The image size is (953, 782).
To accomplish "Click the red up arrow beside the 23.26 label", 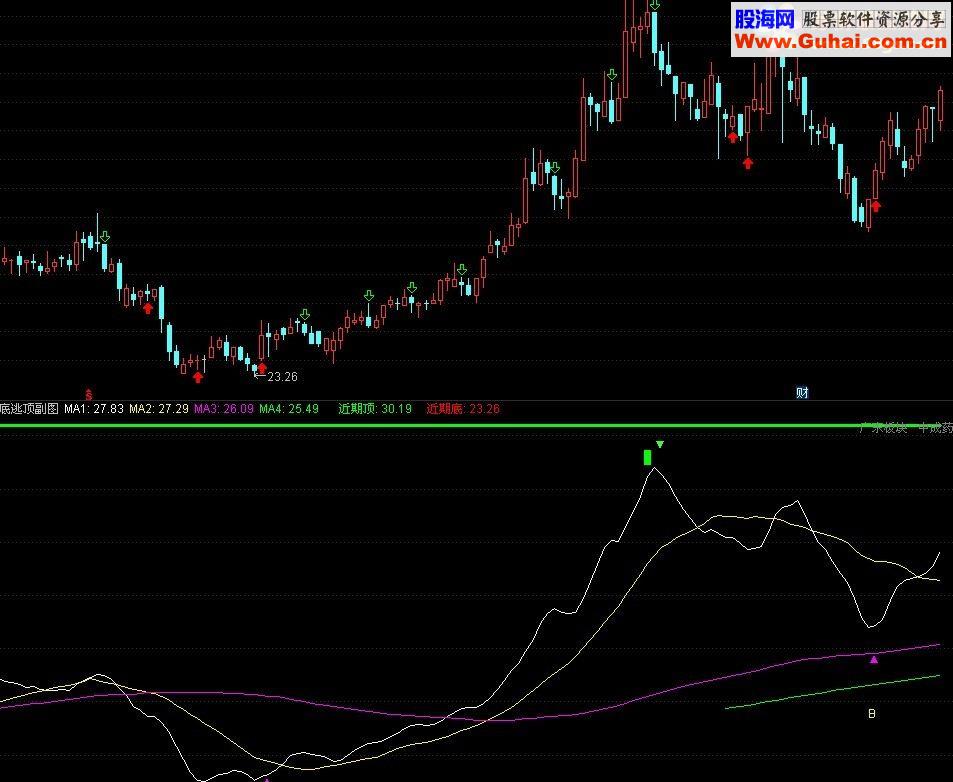I will click(x=262, y=368).
